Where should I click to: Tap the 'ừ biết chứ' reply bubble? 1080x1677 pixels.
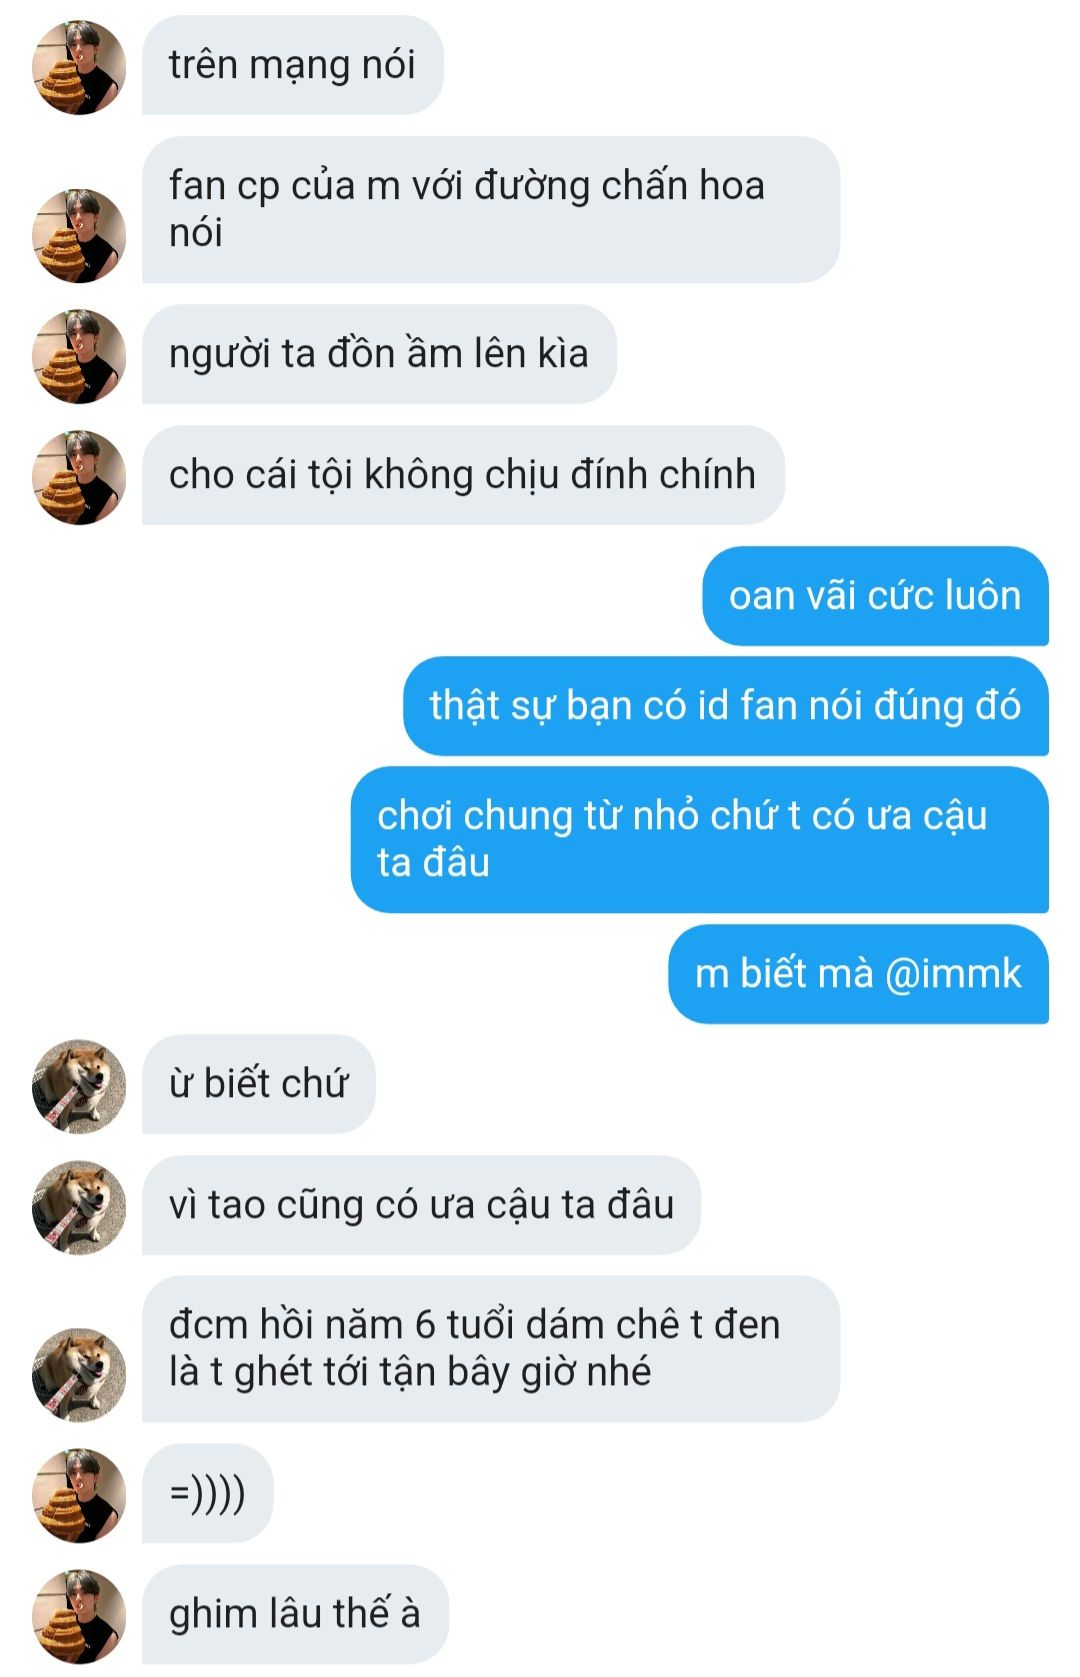pyautogui.click(x=258, y=1084)
